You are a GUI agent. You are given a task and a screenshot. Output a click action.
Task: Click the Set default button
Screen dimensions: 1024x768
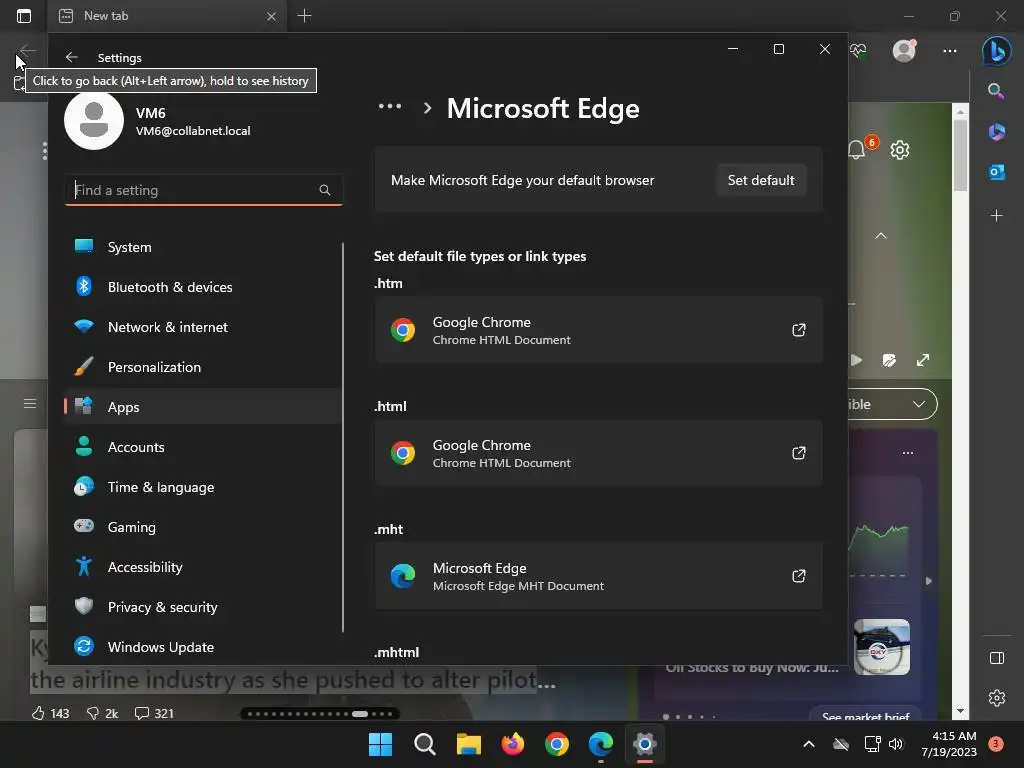click(761, 180)
